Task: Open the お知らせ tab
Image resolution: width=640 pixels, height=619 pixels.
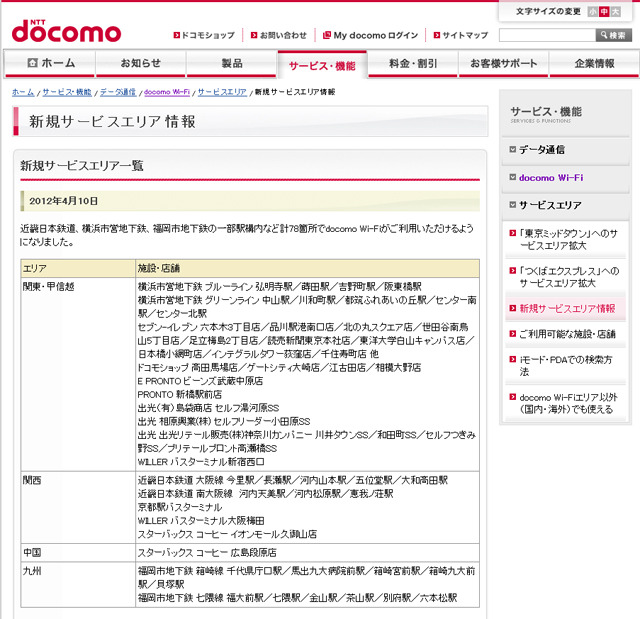Action: pos(141,64)
